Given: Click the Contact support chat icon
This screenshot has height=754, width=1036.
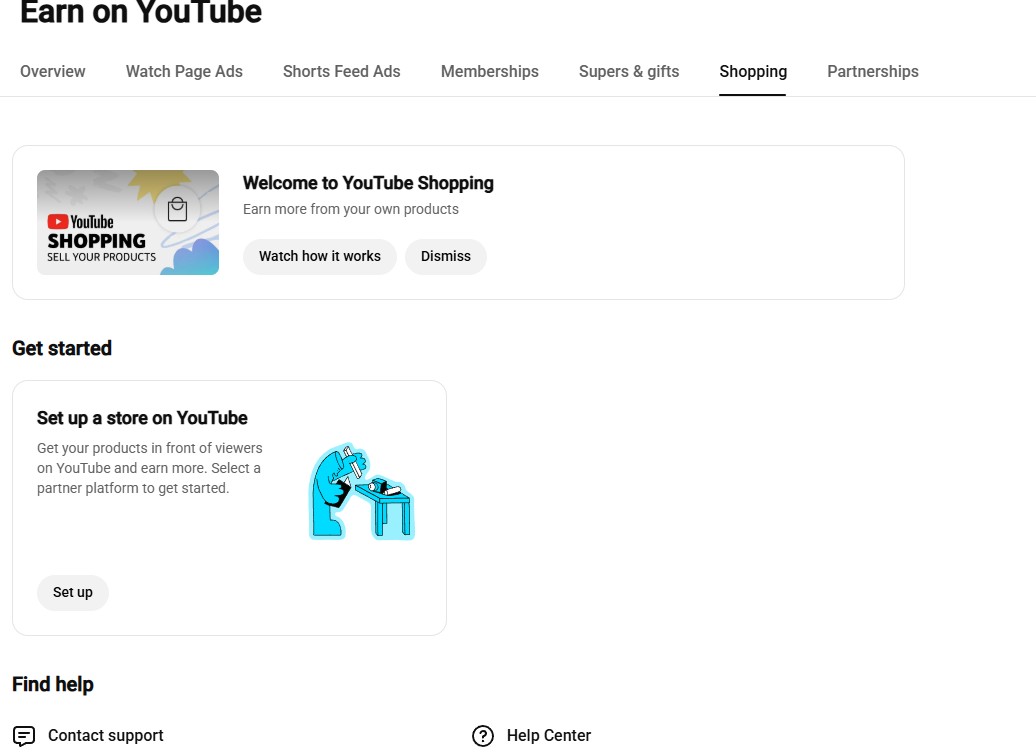Looking at the screenshot, I should 24,735.
